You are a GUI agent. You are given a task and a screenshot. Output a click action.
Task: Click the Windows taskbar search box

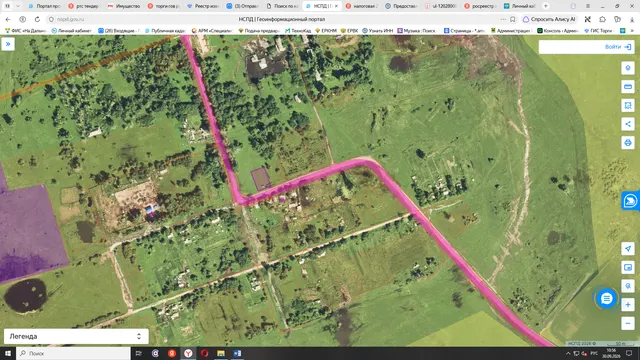click(x=73, y=353)
